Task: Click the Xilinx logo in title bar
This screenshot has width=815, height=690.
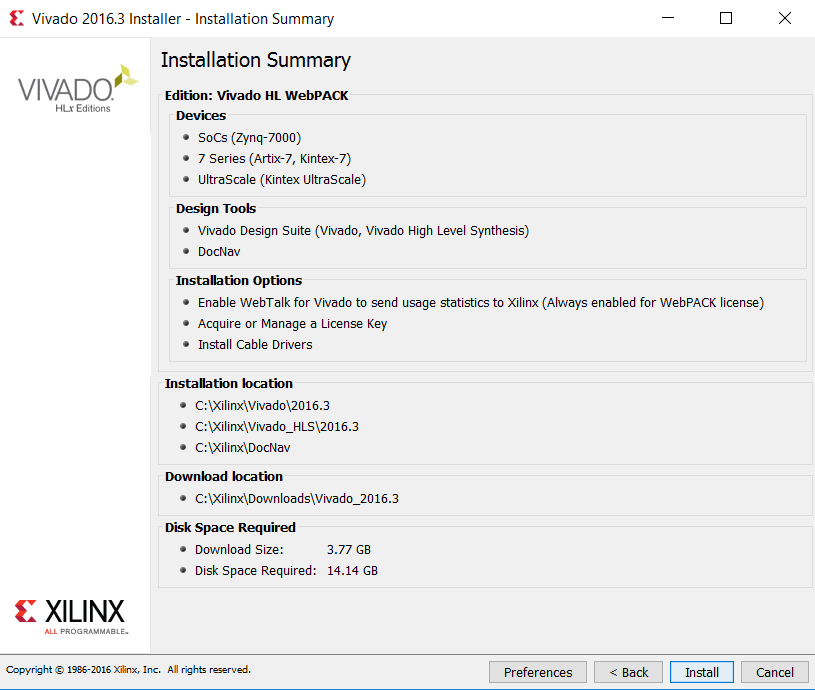Action: [17, 19]
